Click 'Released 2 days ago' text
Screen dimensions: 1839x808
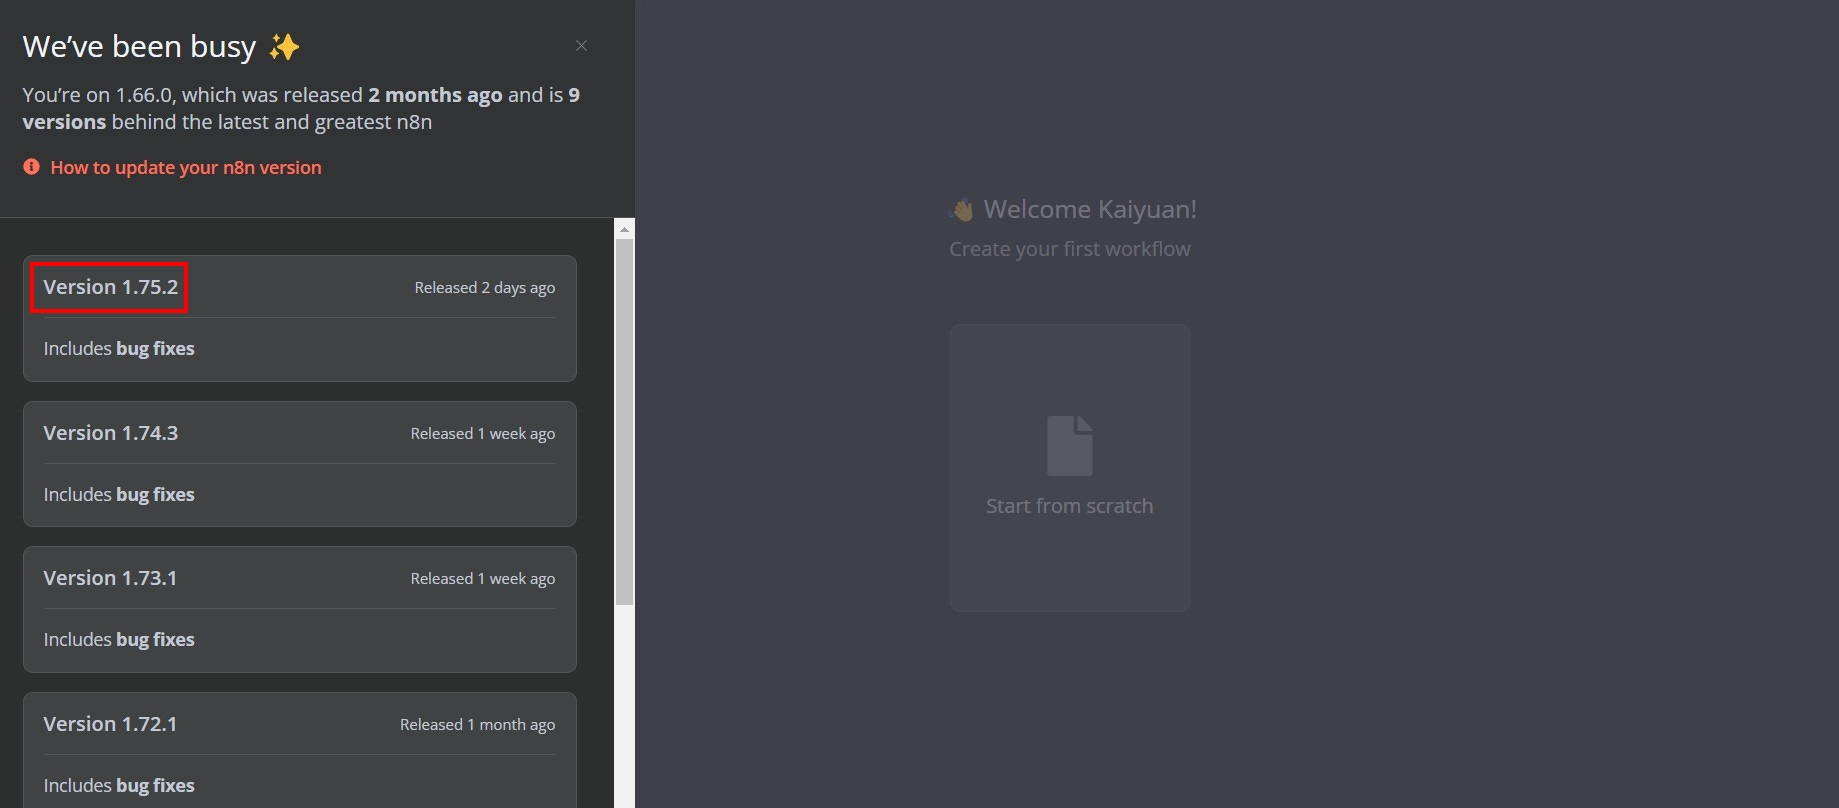[x=485, y=288]
